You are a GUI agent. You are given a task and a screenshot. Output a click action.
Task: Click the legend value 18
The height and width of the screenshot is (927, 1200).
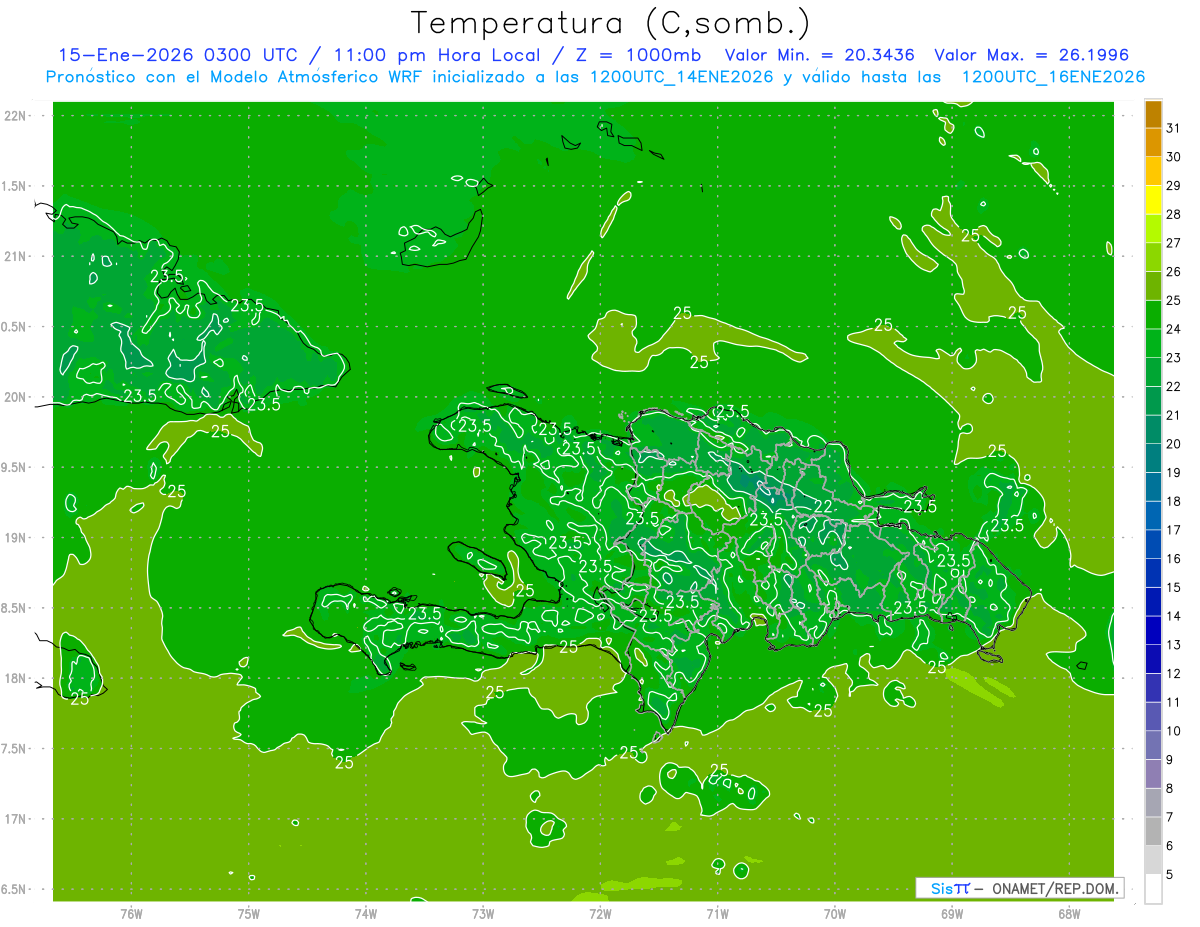(1174, 501)
